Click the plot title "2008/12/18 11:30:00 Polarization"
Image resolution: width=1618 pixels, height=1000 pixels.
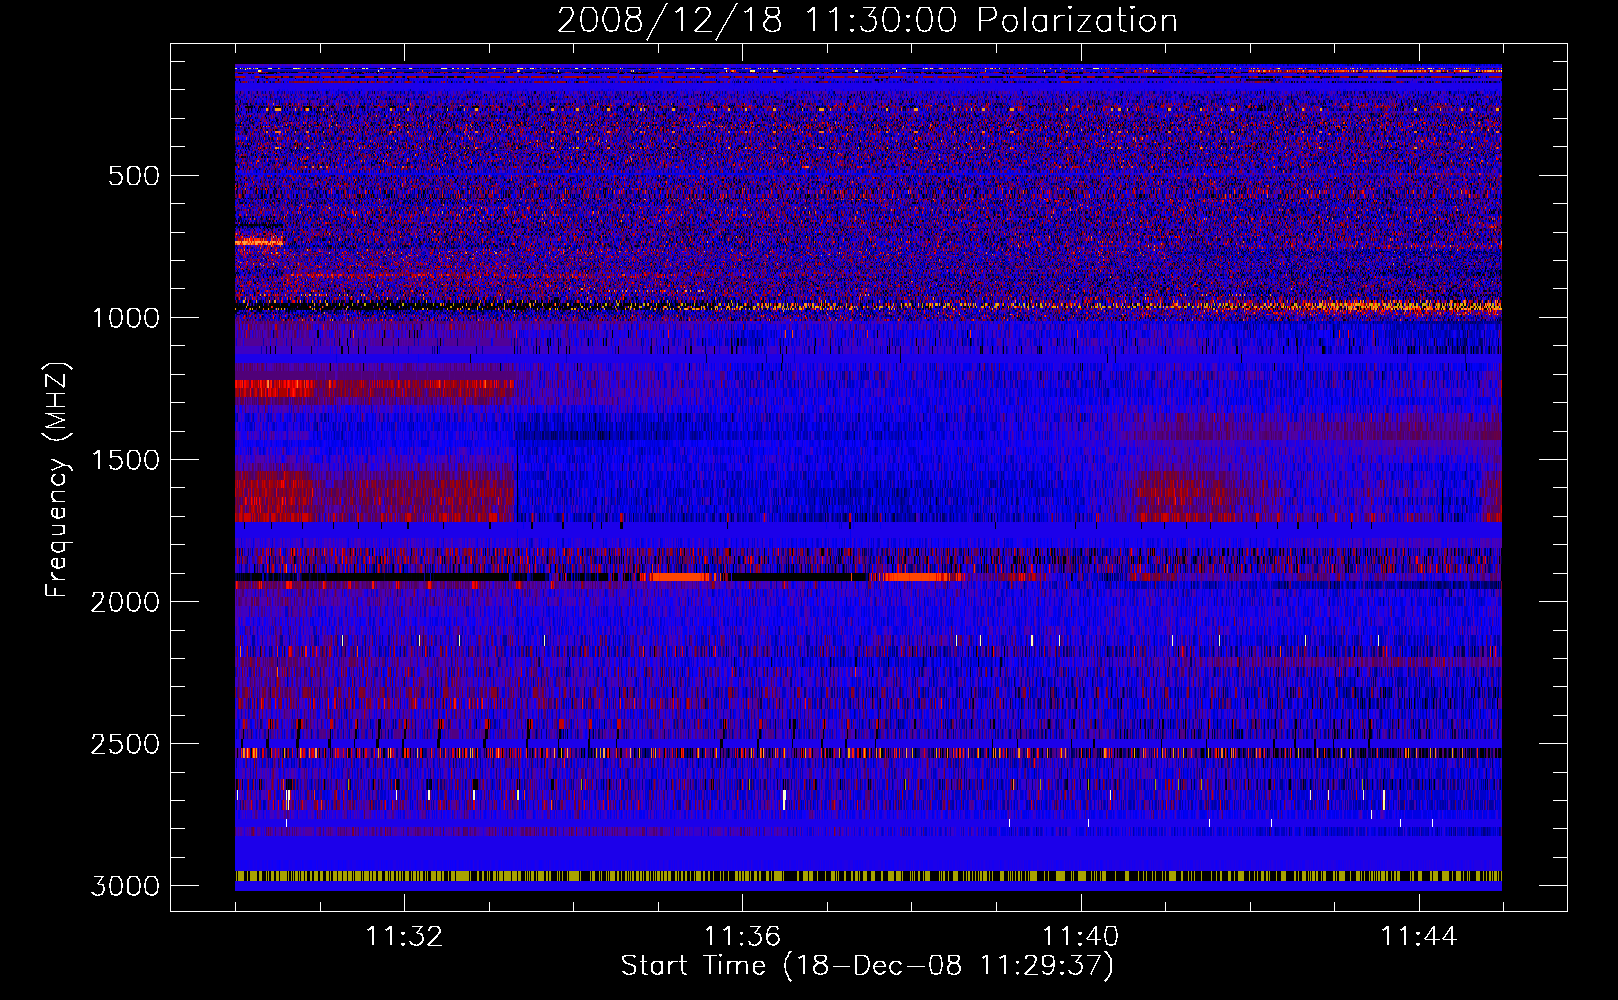click(x=867, y=20)
